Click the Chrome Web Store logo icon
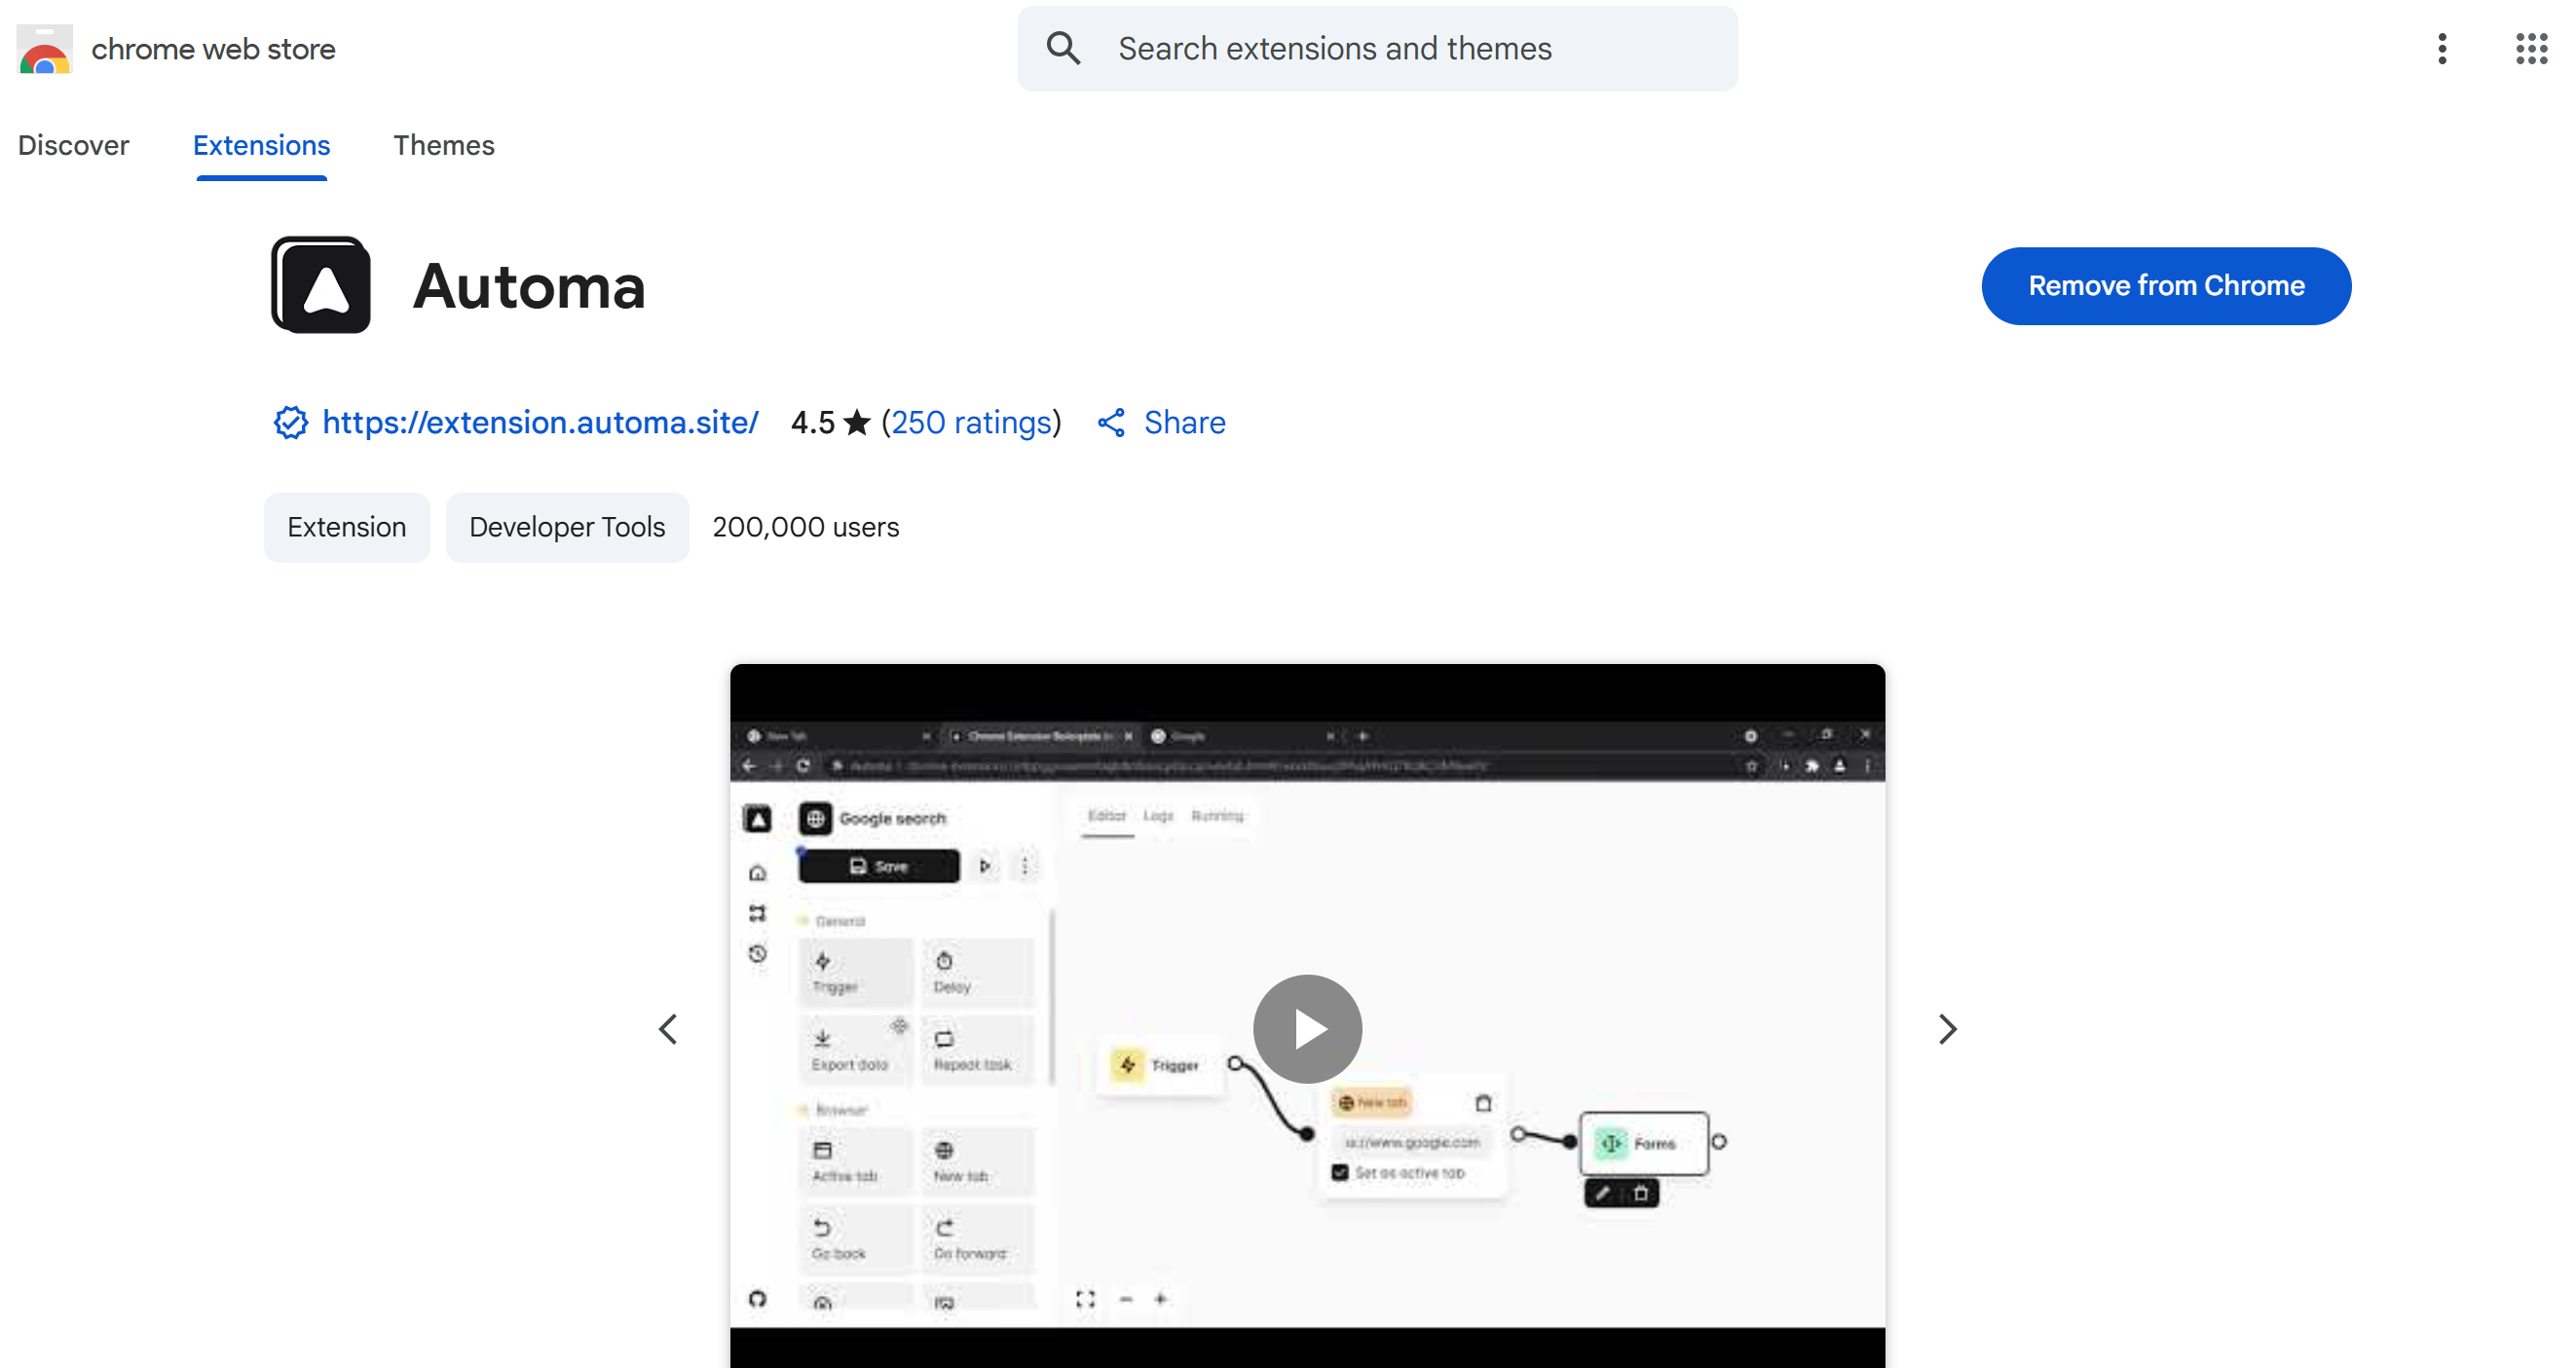 coord(44,49)
